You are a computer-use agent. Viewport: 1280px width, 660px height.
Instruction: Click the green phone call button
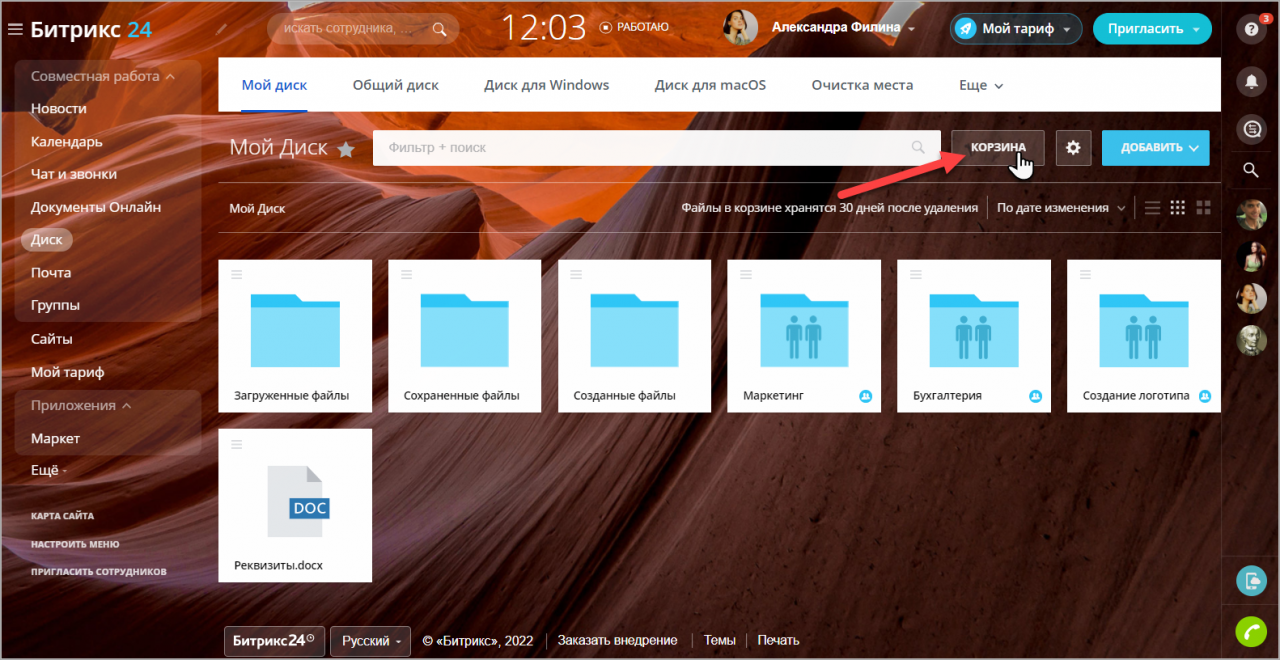(x=1250, y=631)
